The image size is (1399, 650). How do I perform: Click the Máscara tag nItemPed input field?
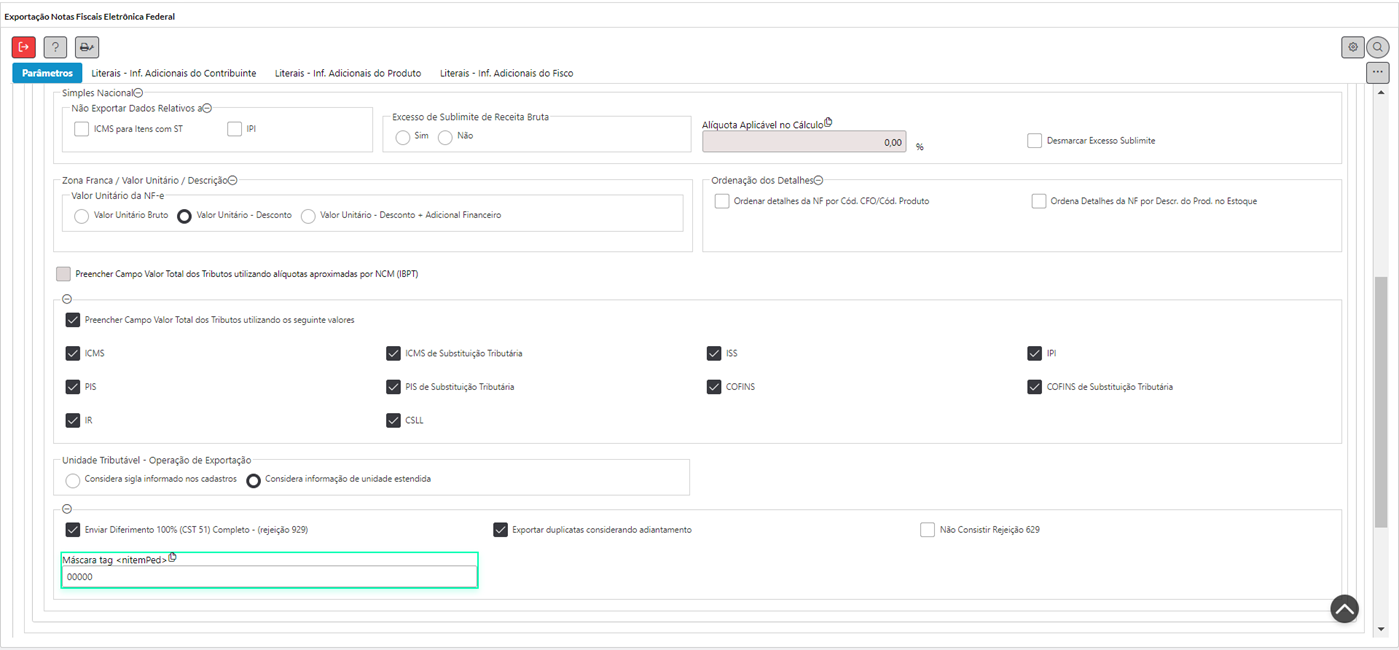click(x=269, y=577)
